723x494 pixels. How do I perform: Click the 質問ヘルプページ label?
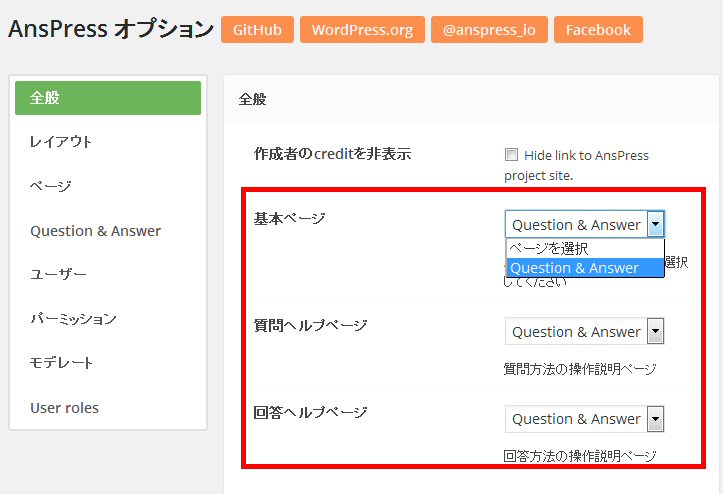[x=310, y=326]
